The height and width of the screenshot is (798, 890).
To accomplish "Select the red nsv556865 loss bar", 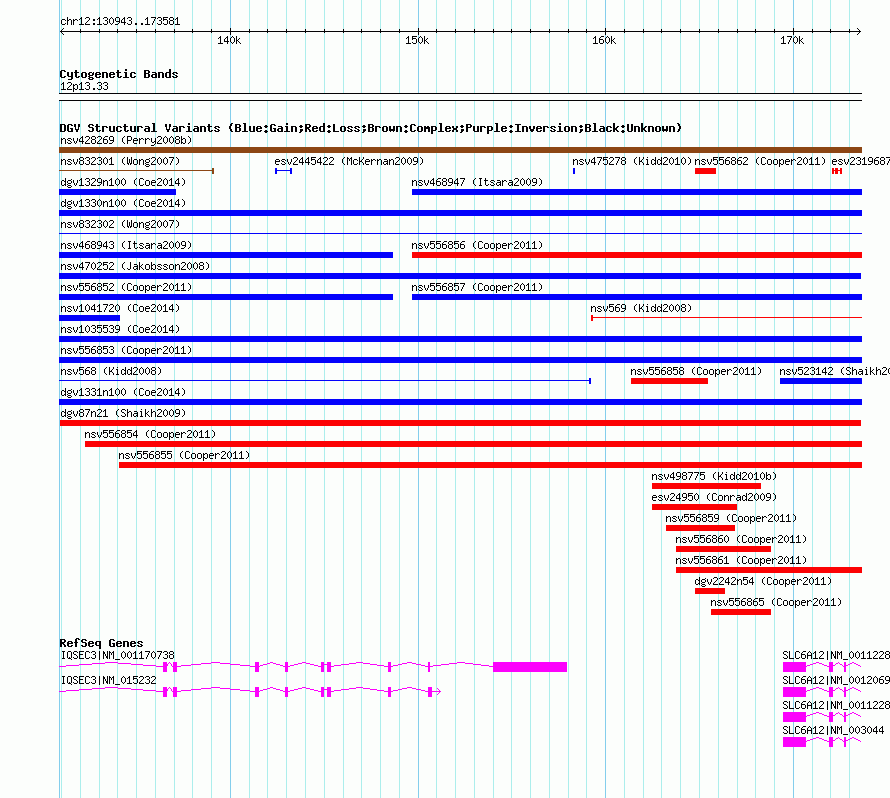I will pyautogui.click(x=741, y=612).
